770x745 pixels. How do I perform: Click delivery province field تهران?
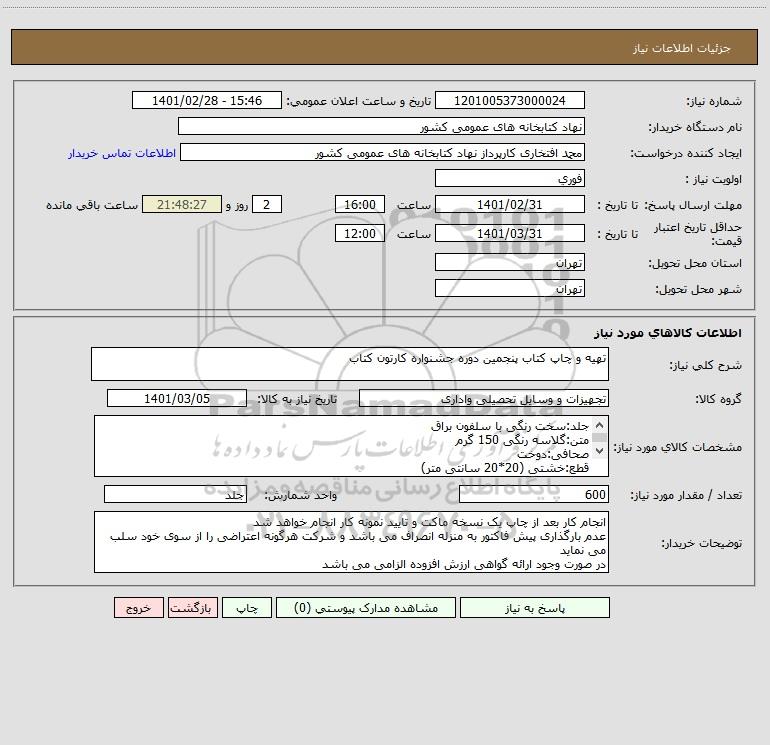510,262
